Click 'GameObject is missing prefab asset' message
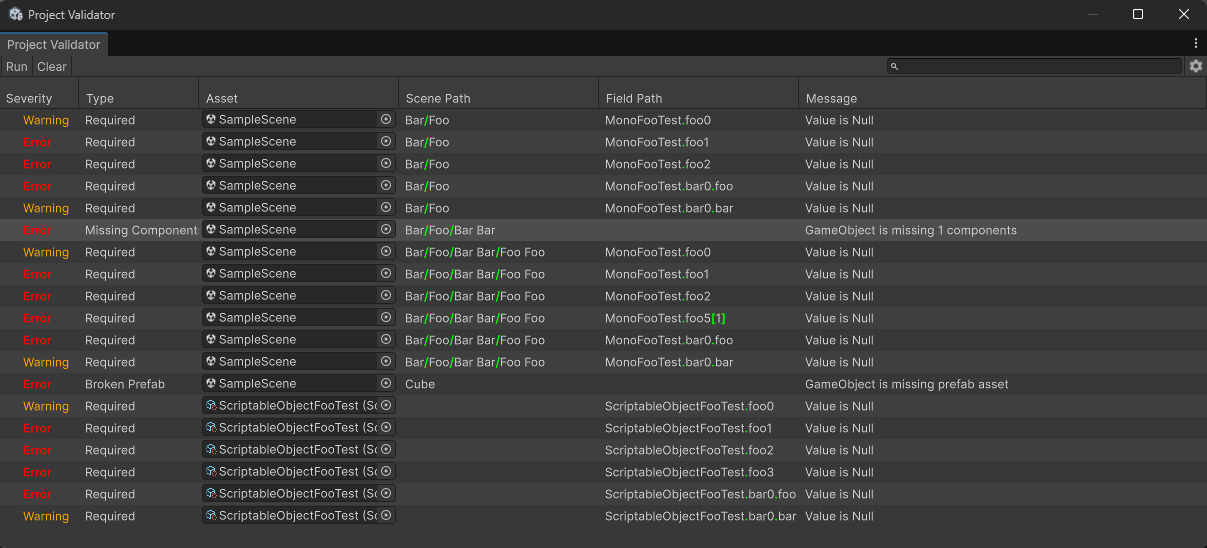The image size is (1207, 548). tap(907, 384)
